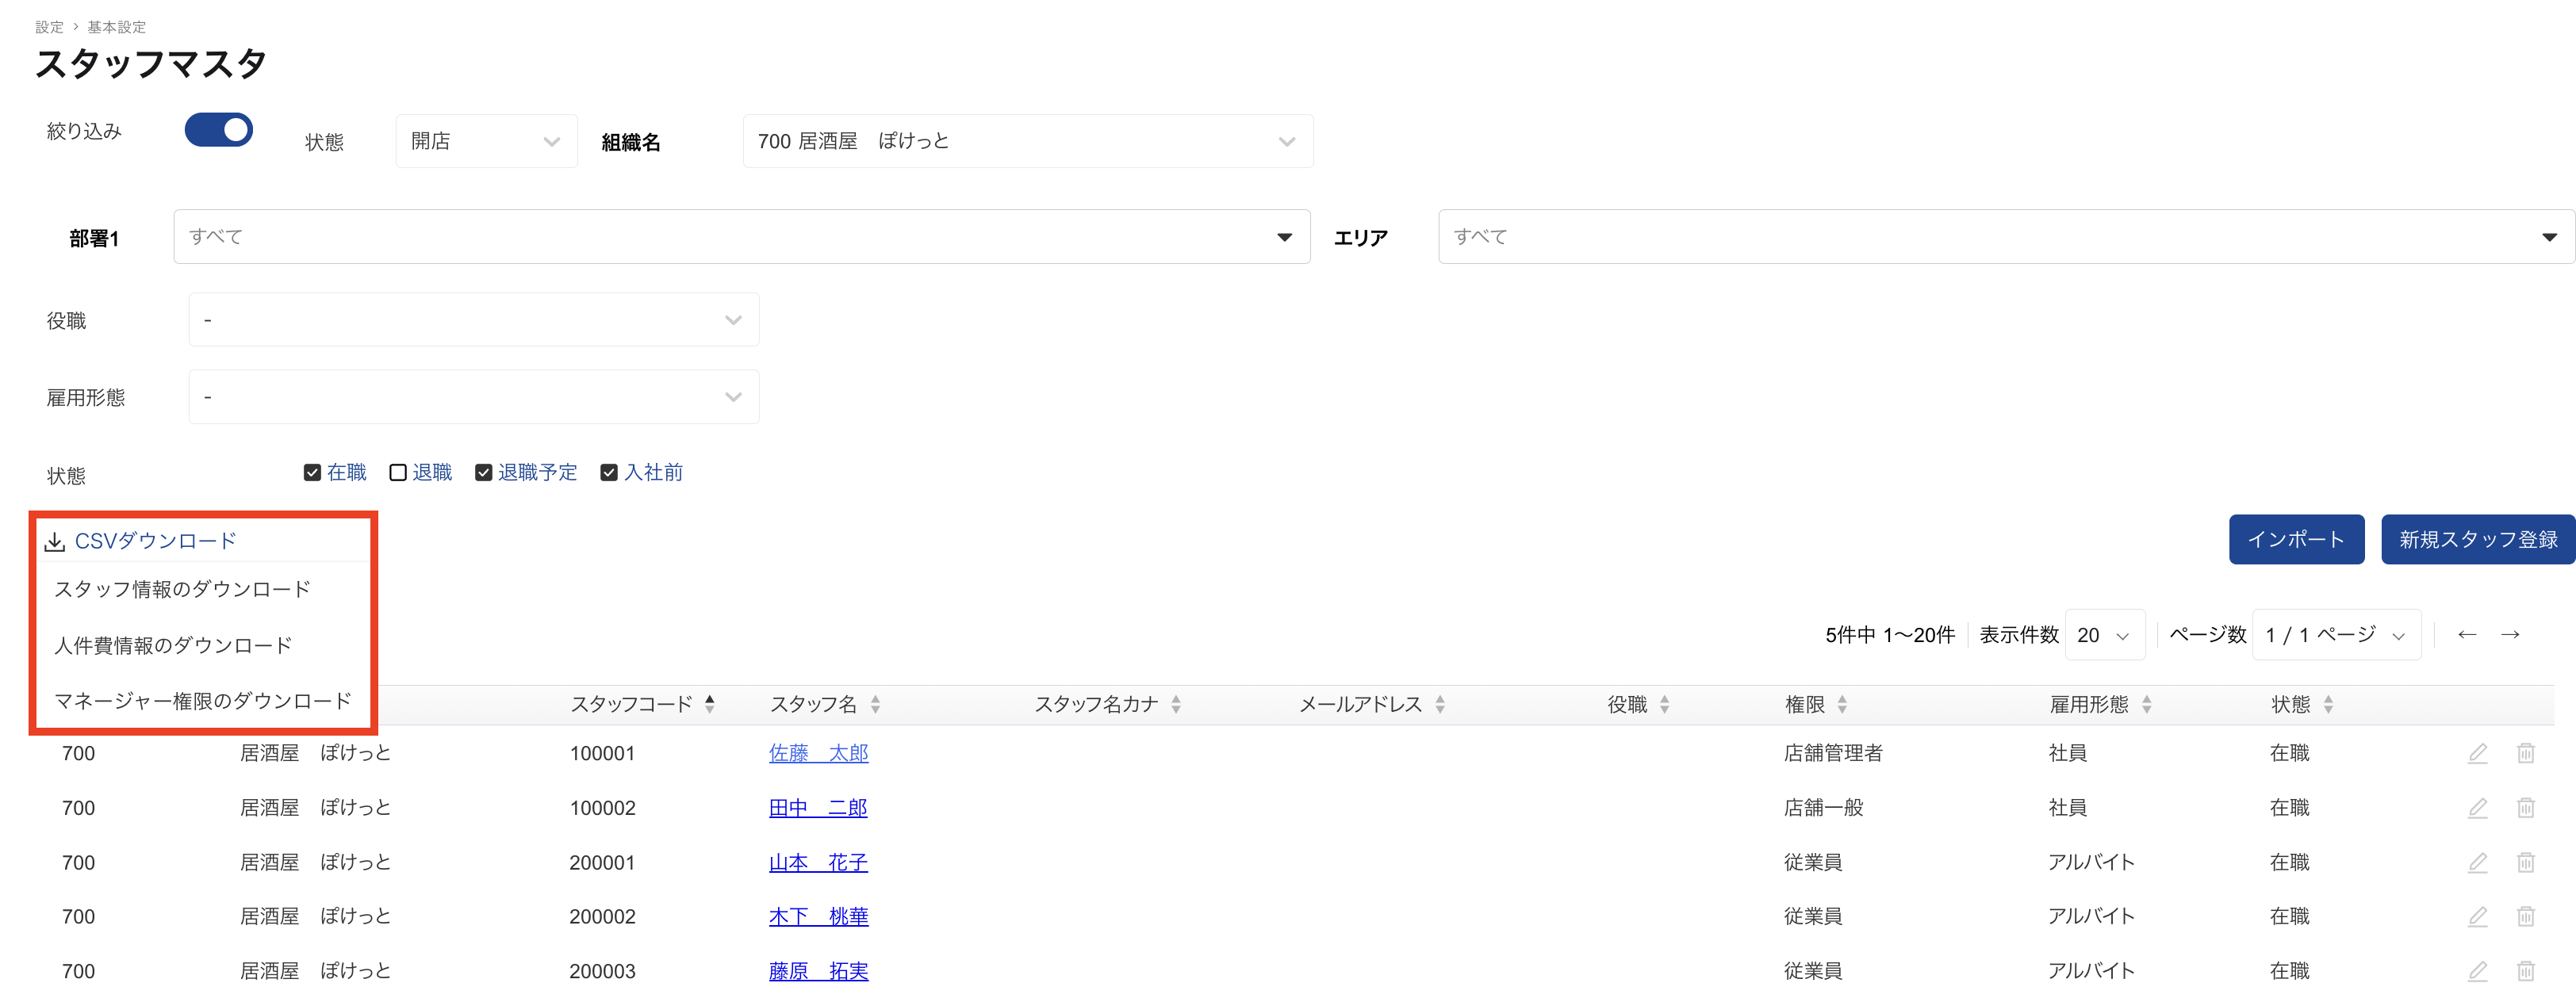Click the edit pencil icon for 田中 二郎
The height and width of the screenshot is (1002, 2576).
[2477, 808]
